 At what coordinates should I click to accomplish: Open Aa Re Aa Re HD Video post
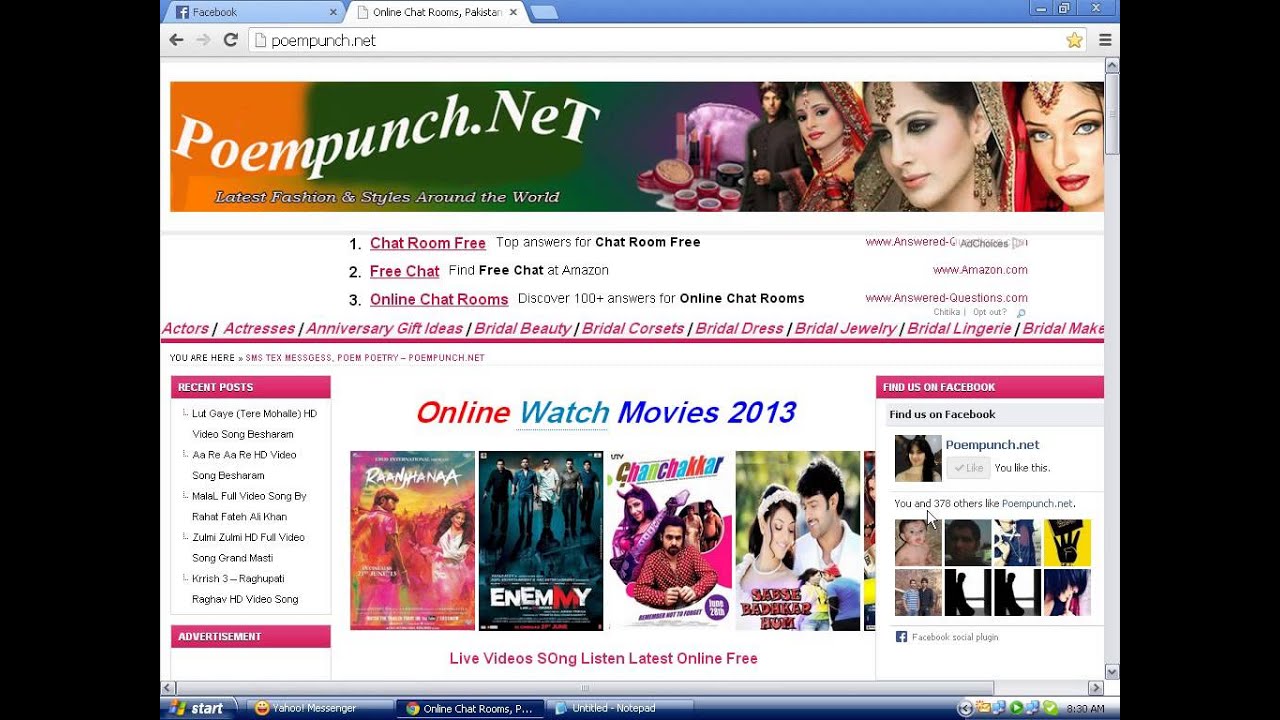(x=244, y=465)
